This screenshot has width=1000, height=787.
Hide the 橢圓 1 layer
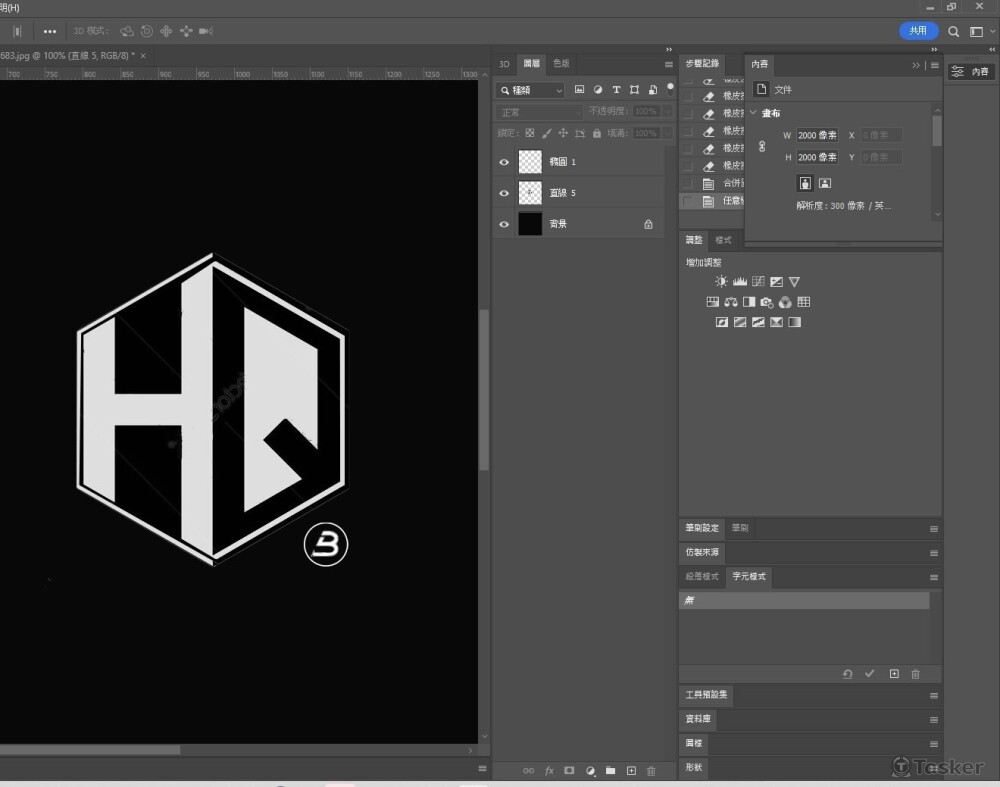pyautogui.click(x=504, y=162)
